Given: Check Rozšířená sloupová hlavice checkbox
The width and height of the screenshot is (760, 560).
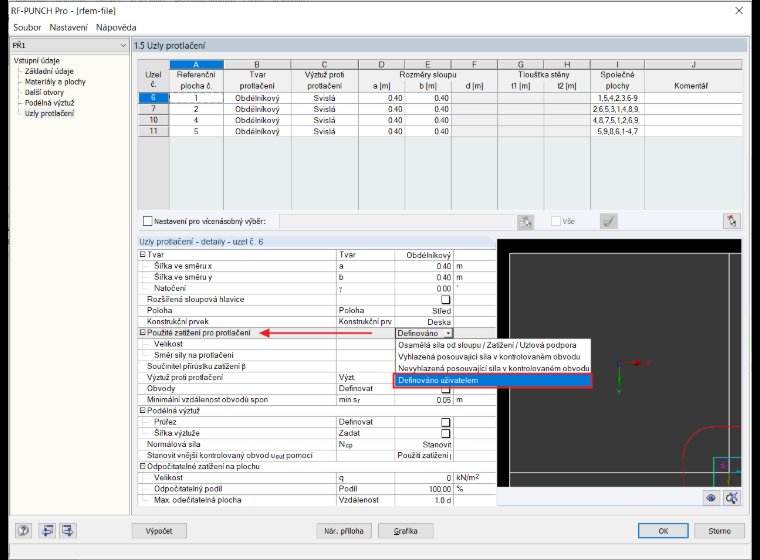Looking at the screenshot, I should point(445,300).
